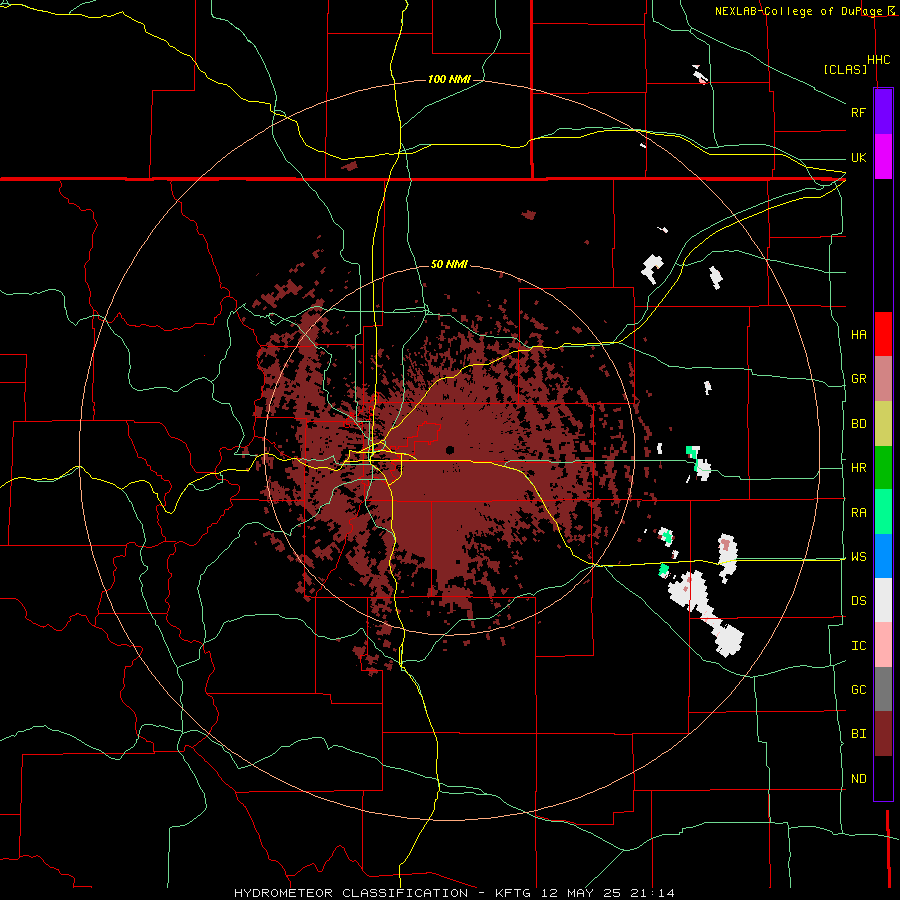Click the IC ice crystals pink swatch
Image resolution: width=900 pixels, height=900 pixels.
coord(883,645)
